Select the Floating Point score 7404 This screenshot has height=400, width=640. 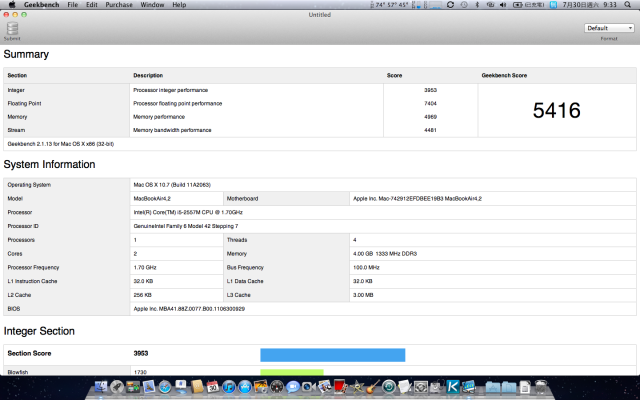click(430, 104)
